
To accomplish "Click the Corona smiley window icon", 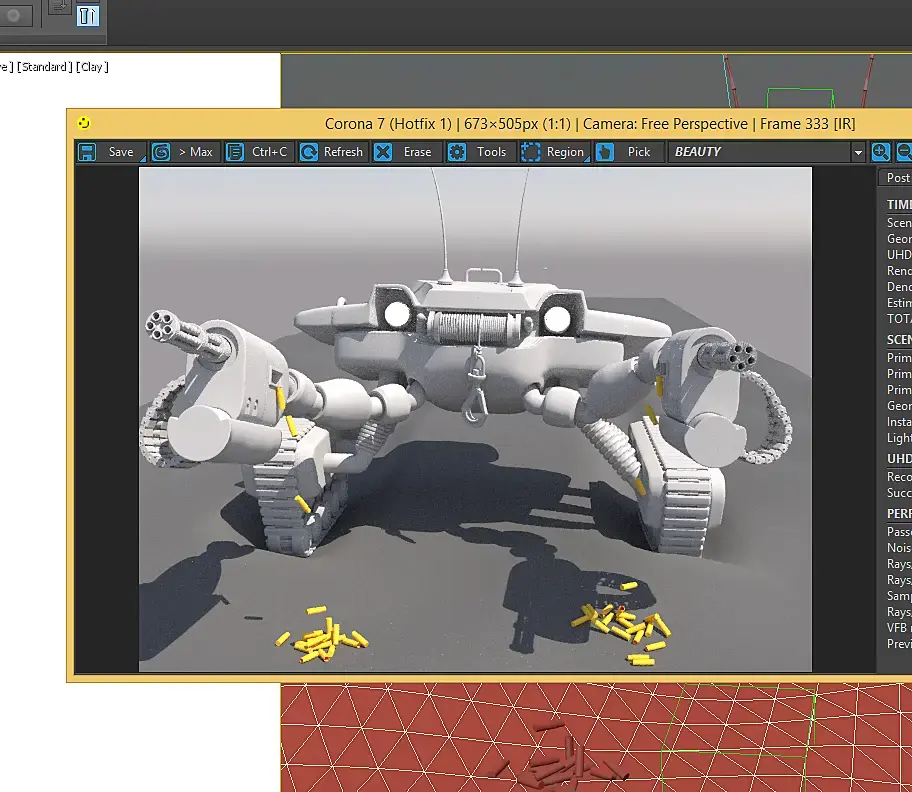I will click(x=84, y=123).
